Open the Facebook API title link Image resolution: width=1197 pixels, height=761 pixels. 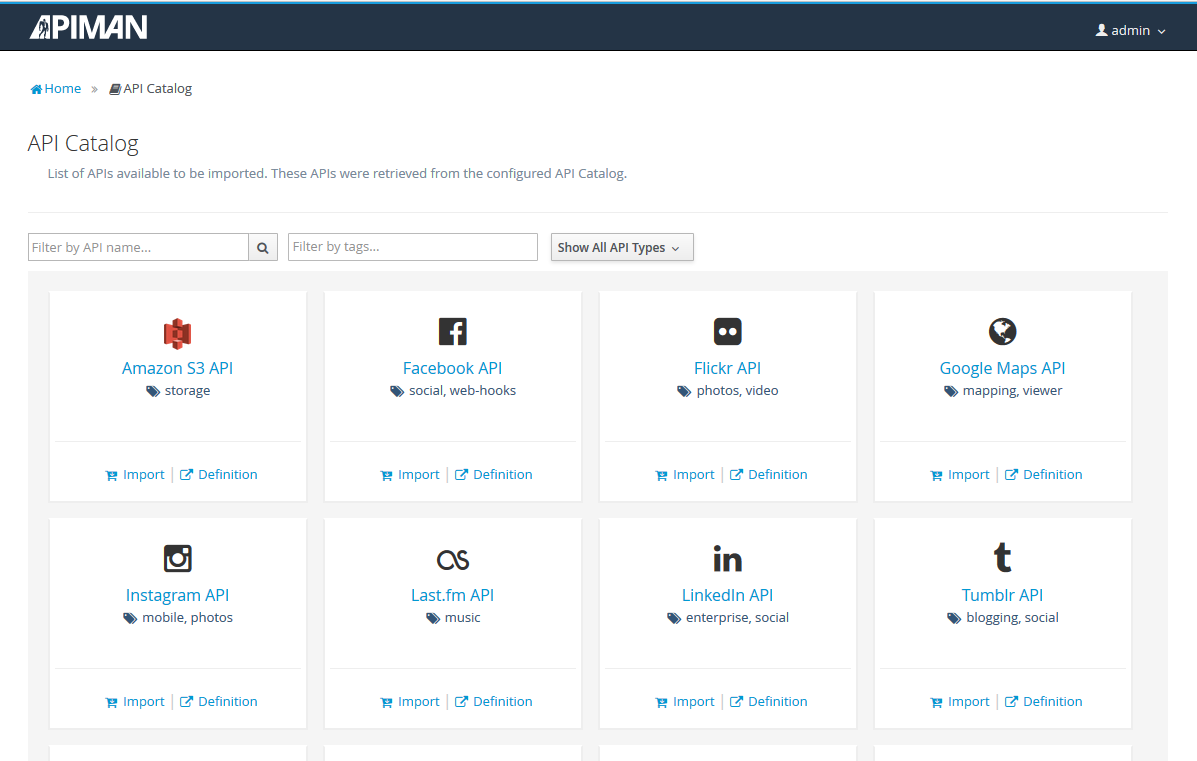[453, 368]
